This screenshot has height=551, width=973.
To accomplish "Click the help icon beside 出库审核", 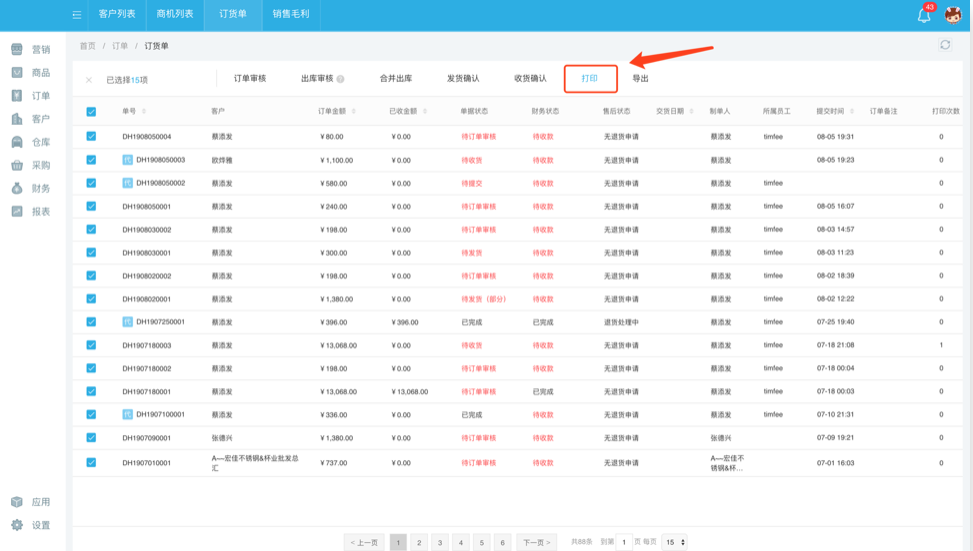I will 341,79.
